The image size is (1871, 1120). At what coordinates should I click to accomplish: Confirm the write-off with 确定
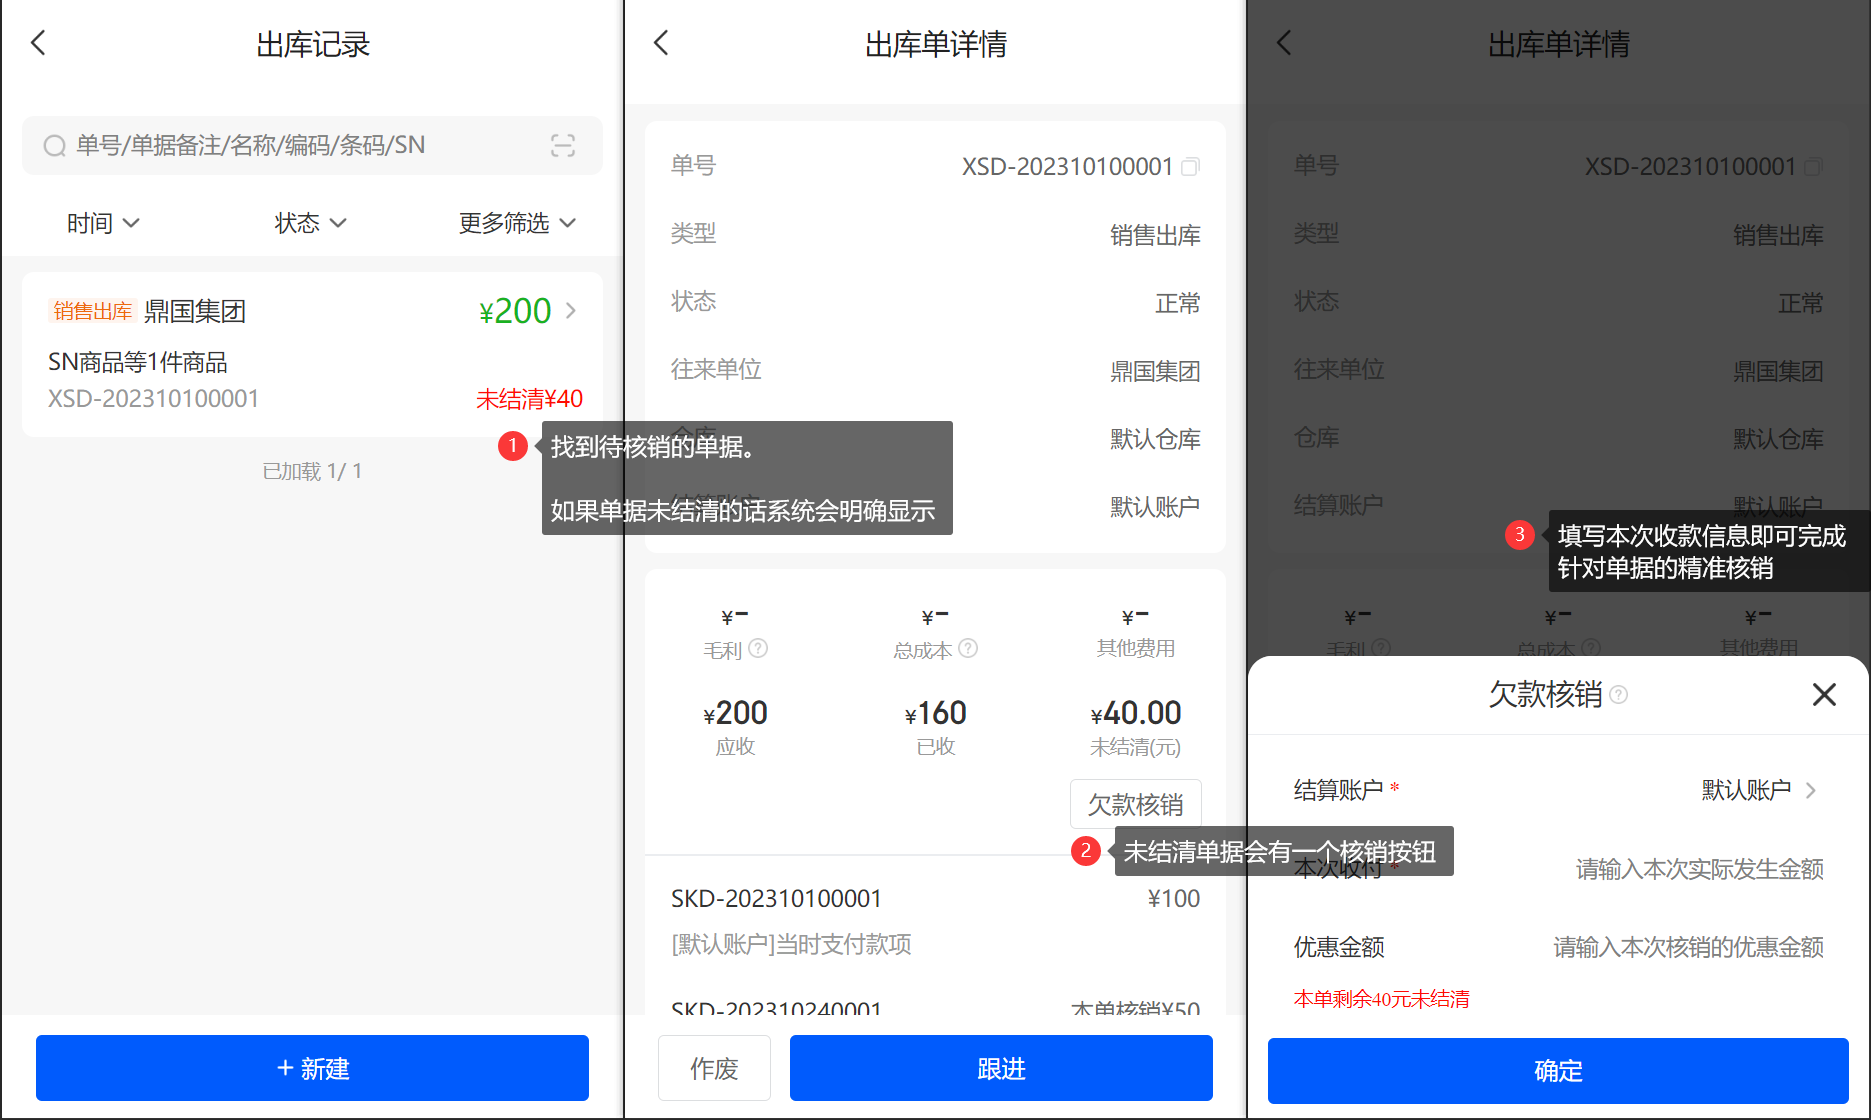tap(1558, 1071)
